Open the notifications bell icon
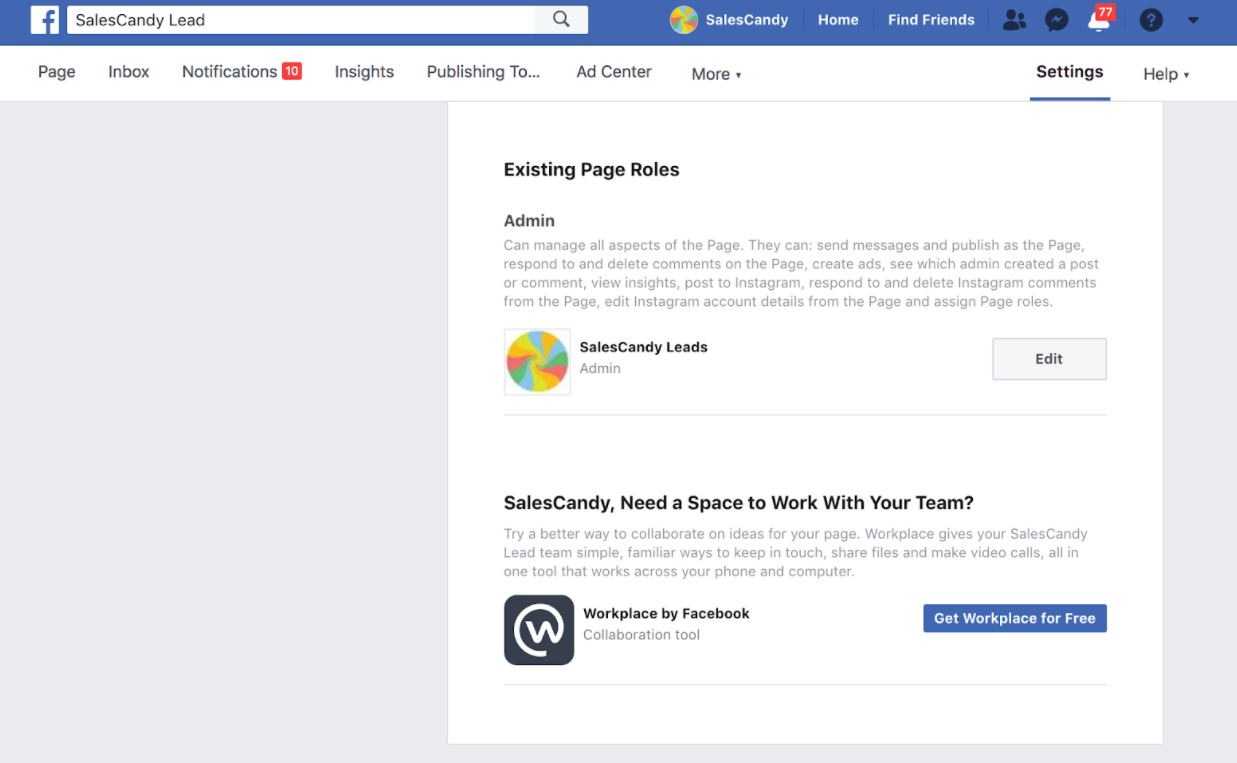 click(x=1098, y=21)
